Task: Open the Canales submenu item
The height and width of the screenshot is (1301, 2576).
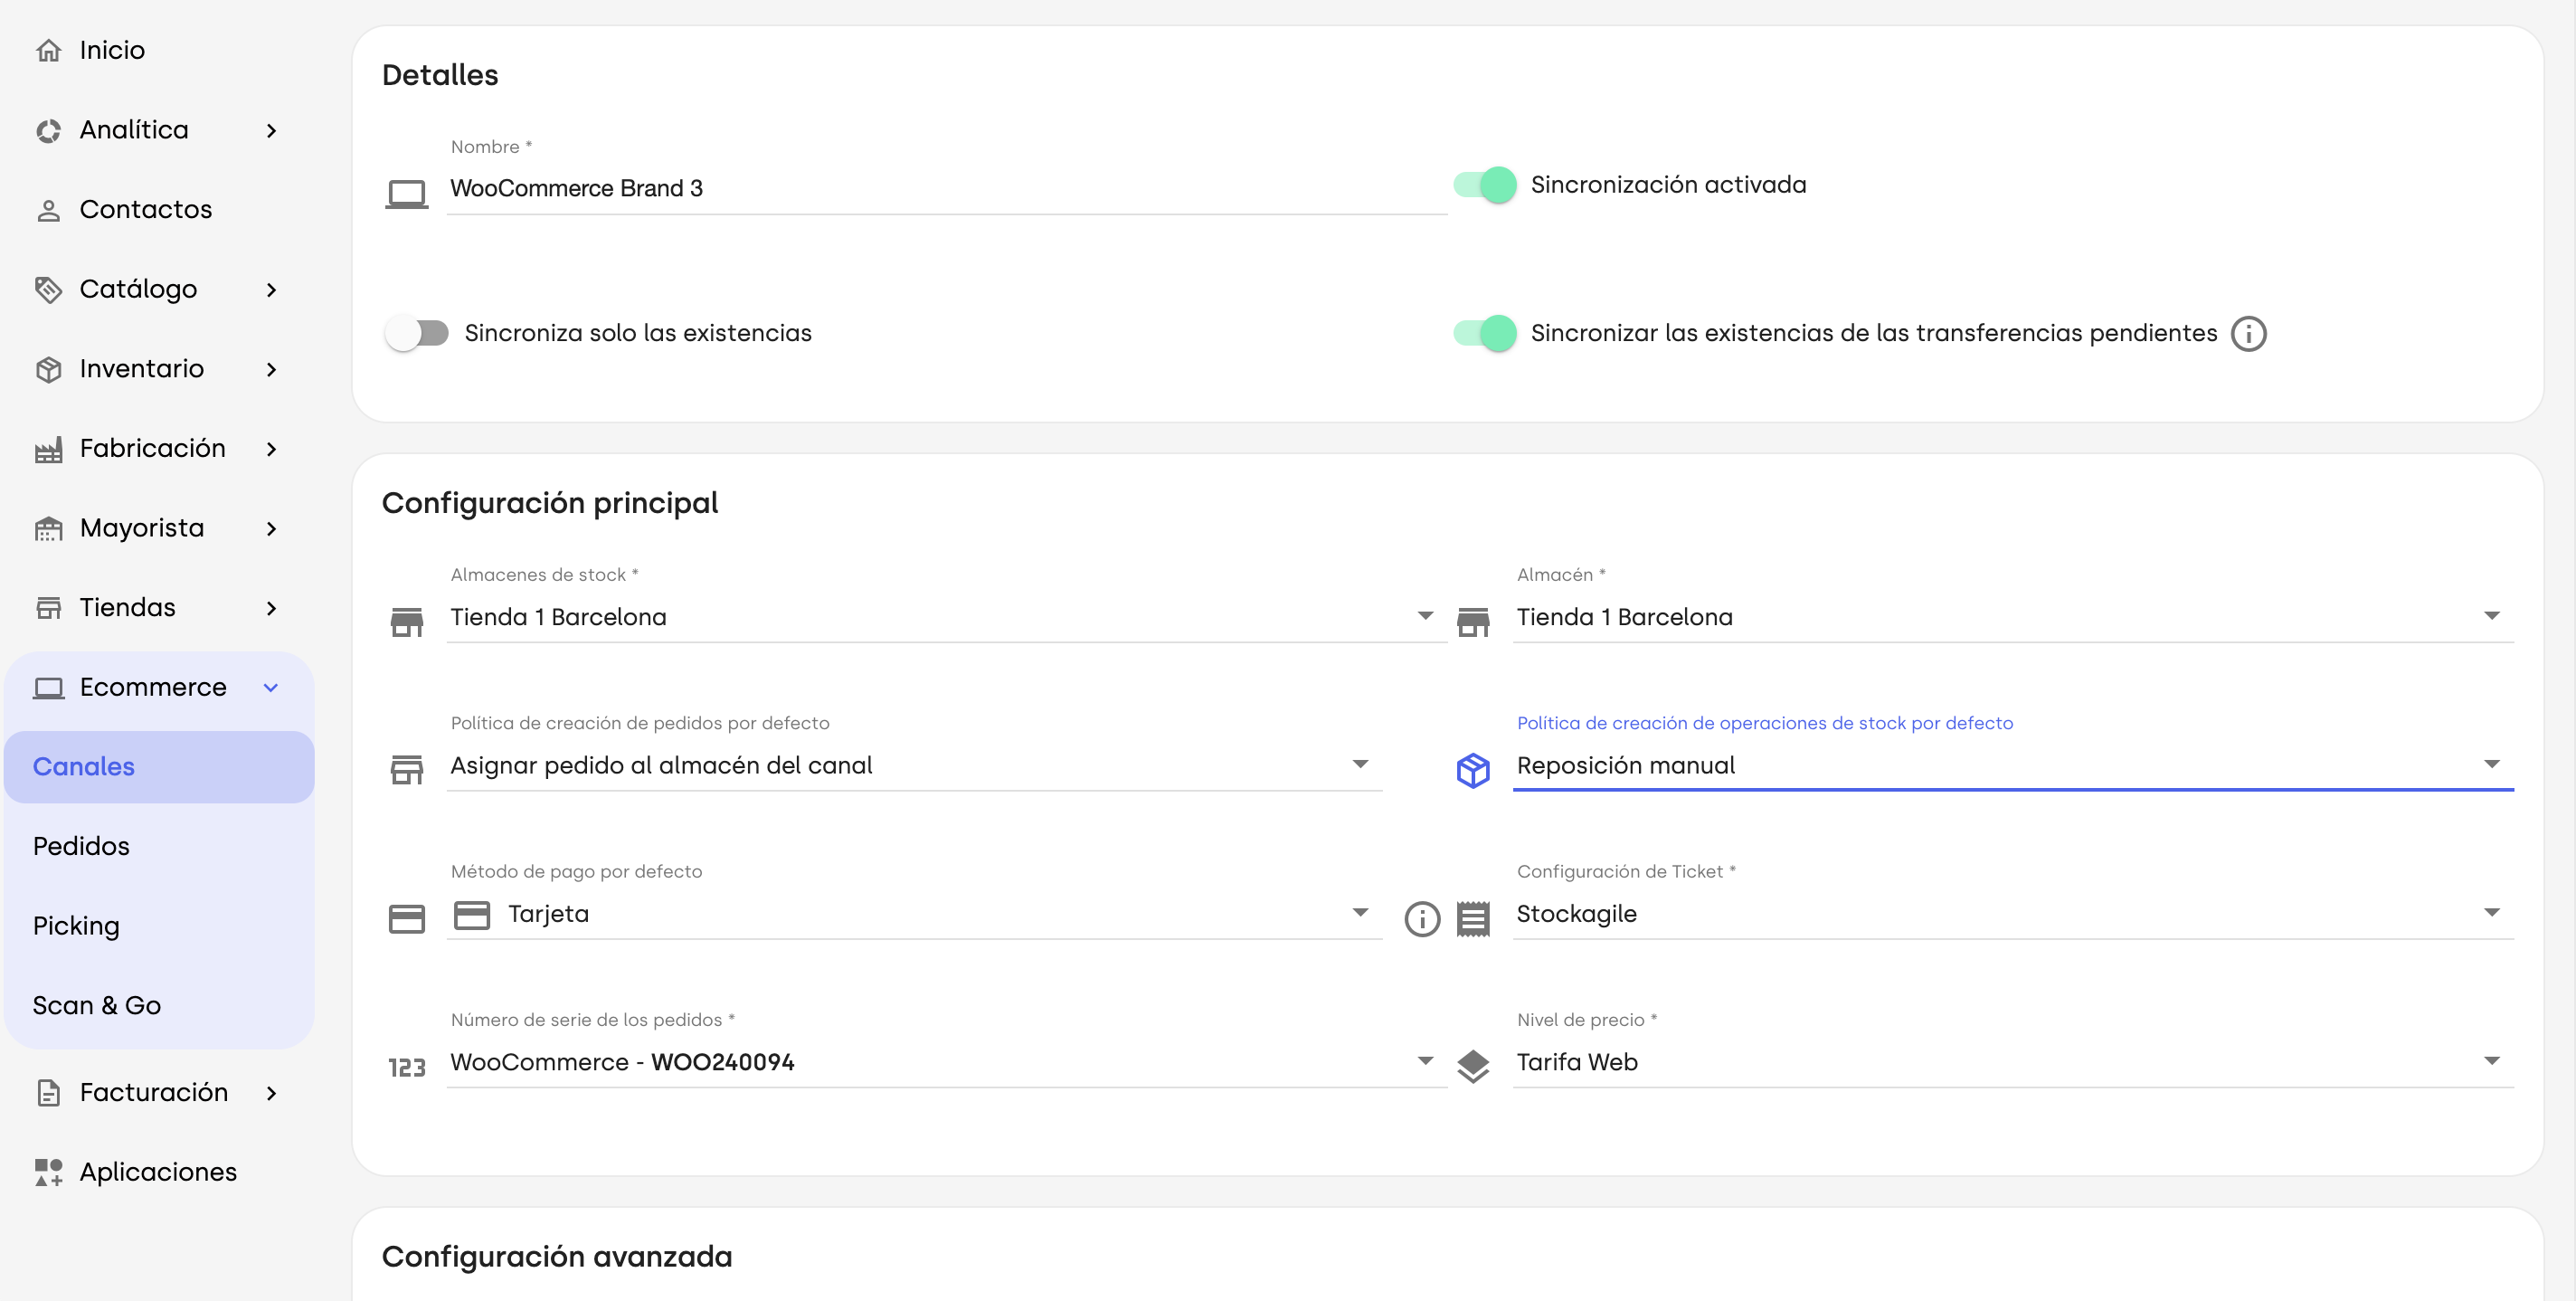Action: click(x=159, y=767)
